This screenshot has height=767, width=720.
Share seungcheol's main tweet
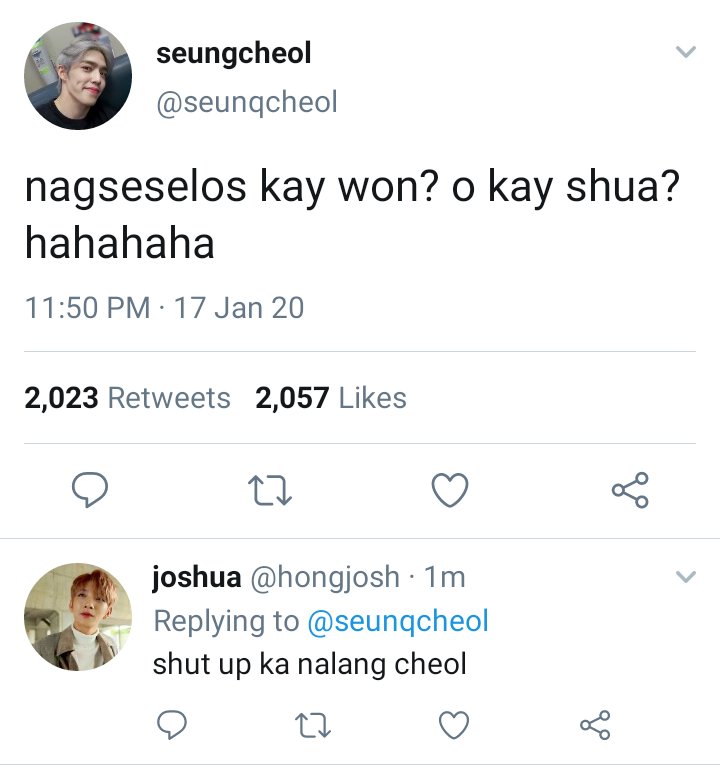630,490
